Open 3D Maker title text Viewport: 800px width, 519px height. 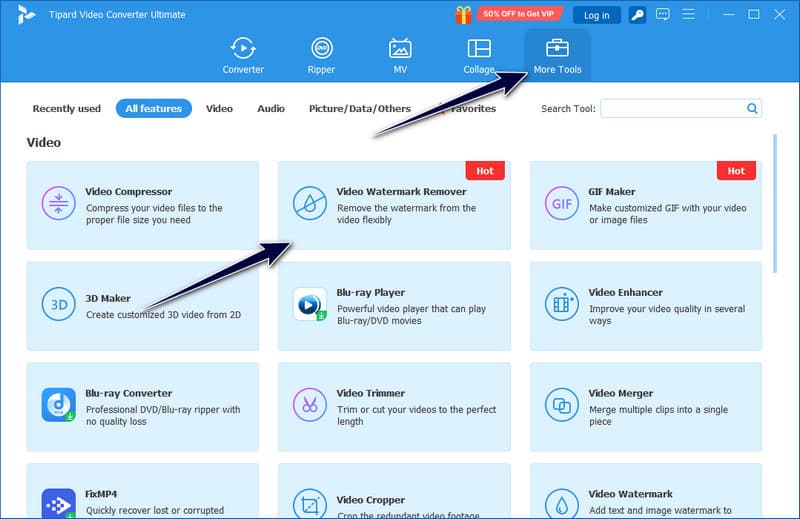click(108, 298)
